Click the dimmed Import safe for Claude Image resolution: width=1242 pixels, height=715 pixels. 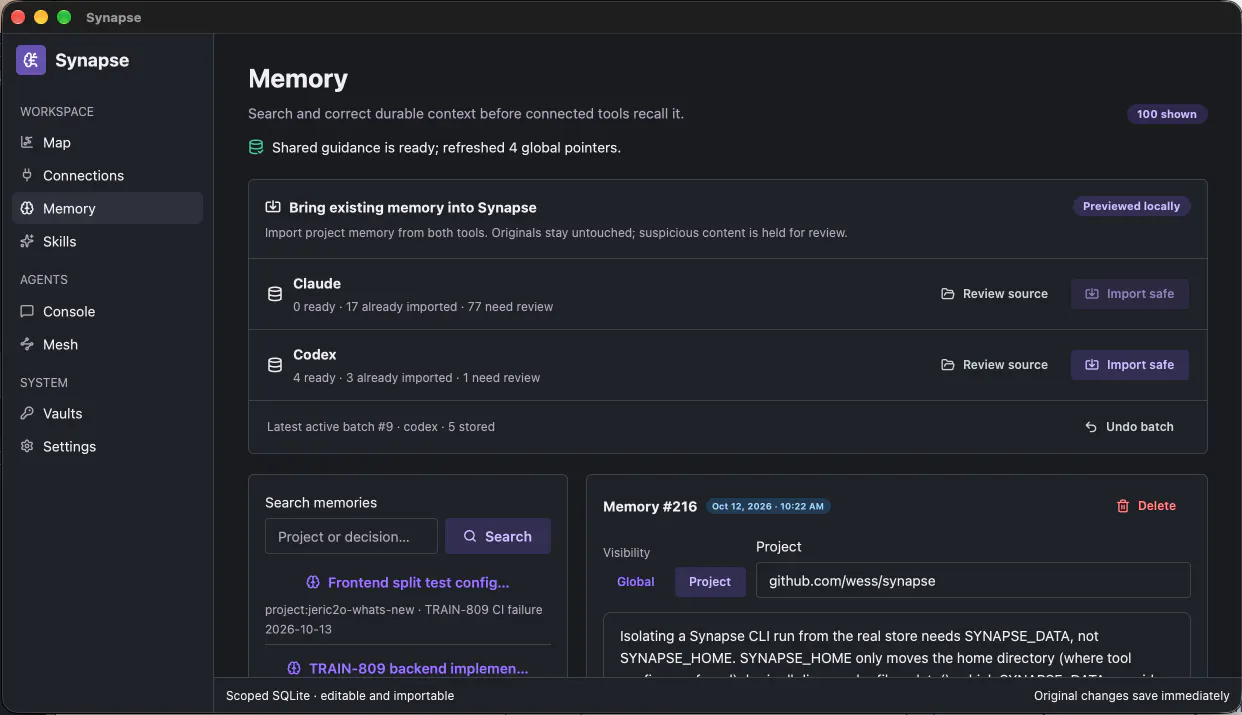click(1130, 294)
